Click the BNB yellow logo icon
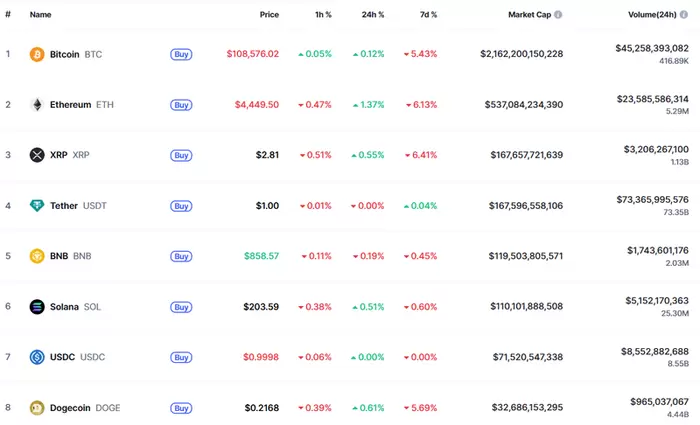700x425 pixels. 37,256
